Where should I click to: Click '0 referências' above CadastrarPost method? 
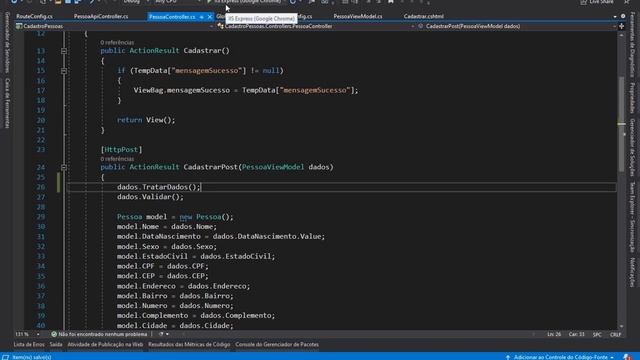117,159
